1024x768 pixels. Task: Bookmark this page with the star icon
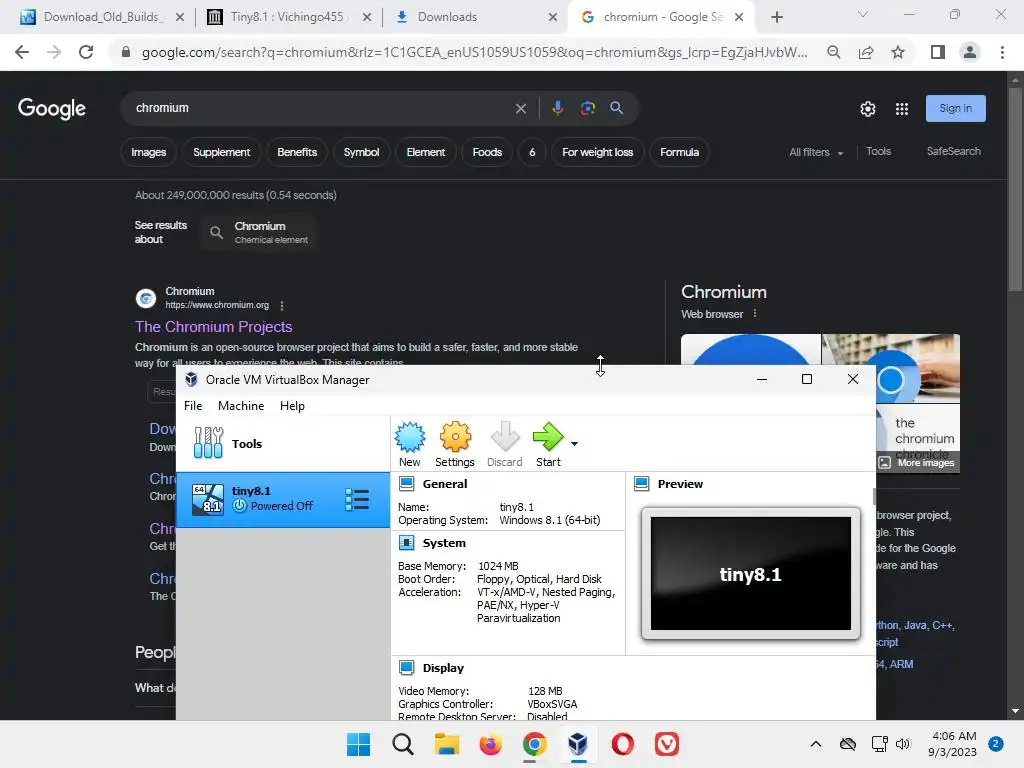pyautogui.click(x=898, y=52)
